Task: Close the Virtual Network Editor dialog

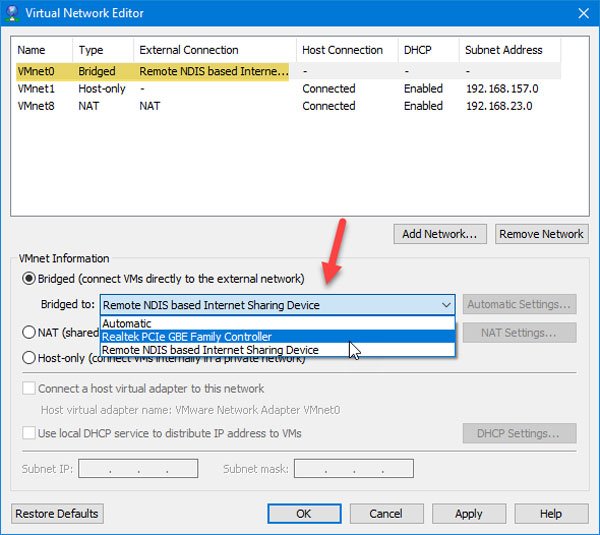Action: click(582, 13)
